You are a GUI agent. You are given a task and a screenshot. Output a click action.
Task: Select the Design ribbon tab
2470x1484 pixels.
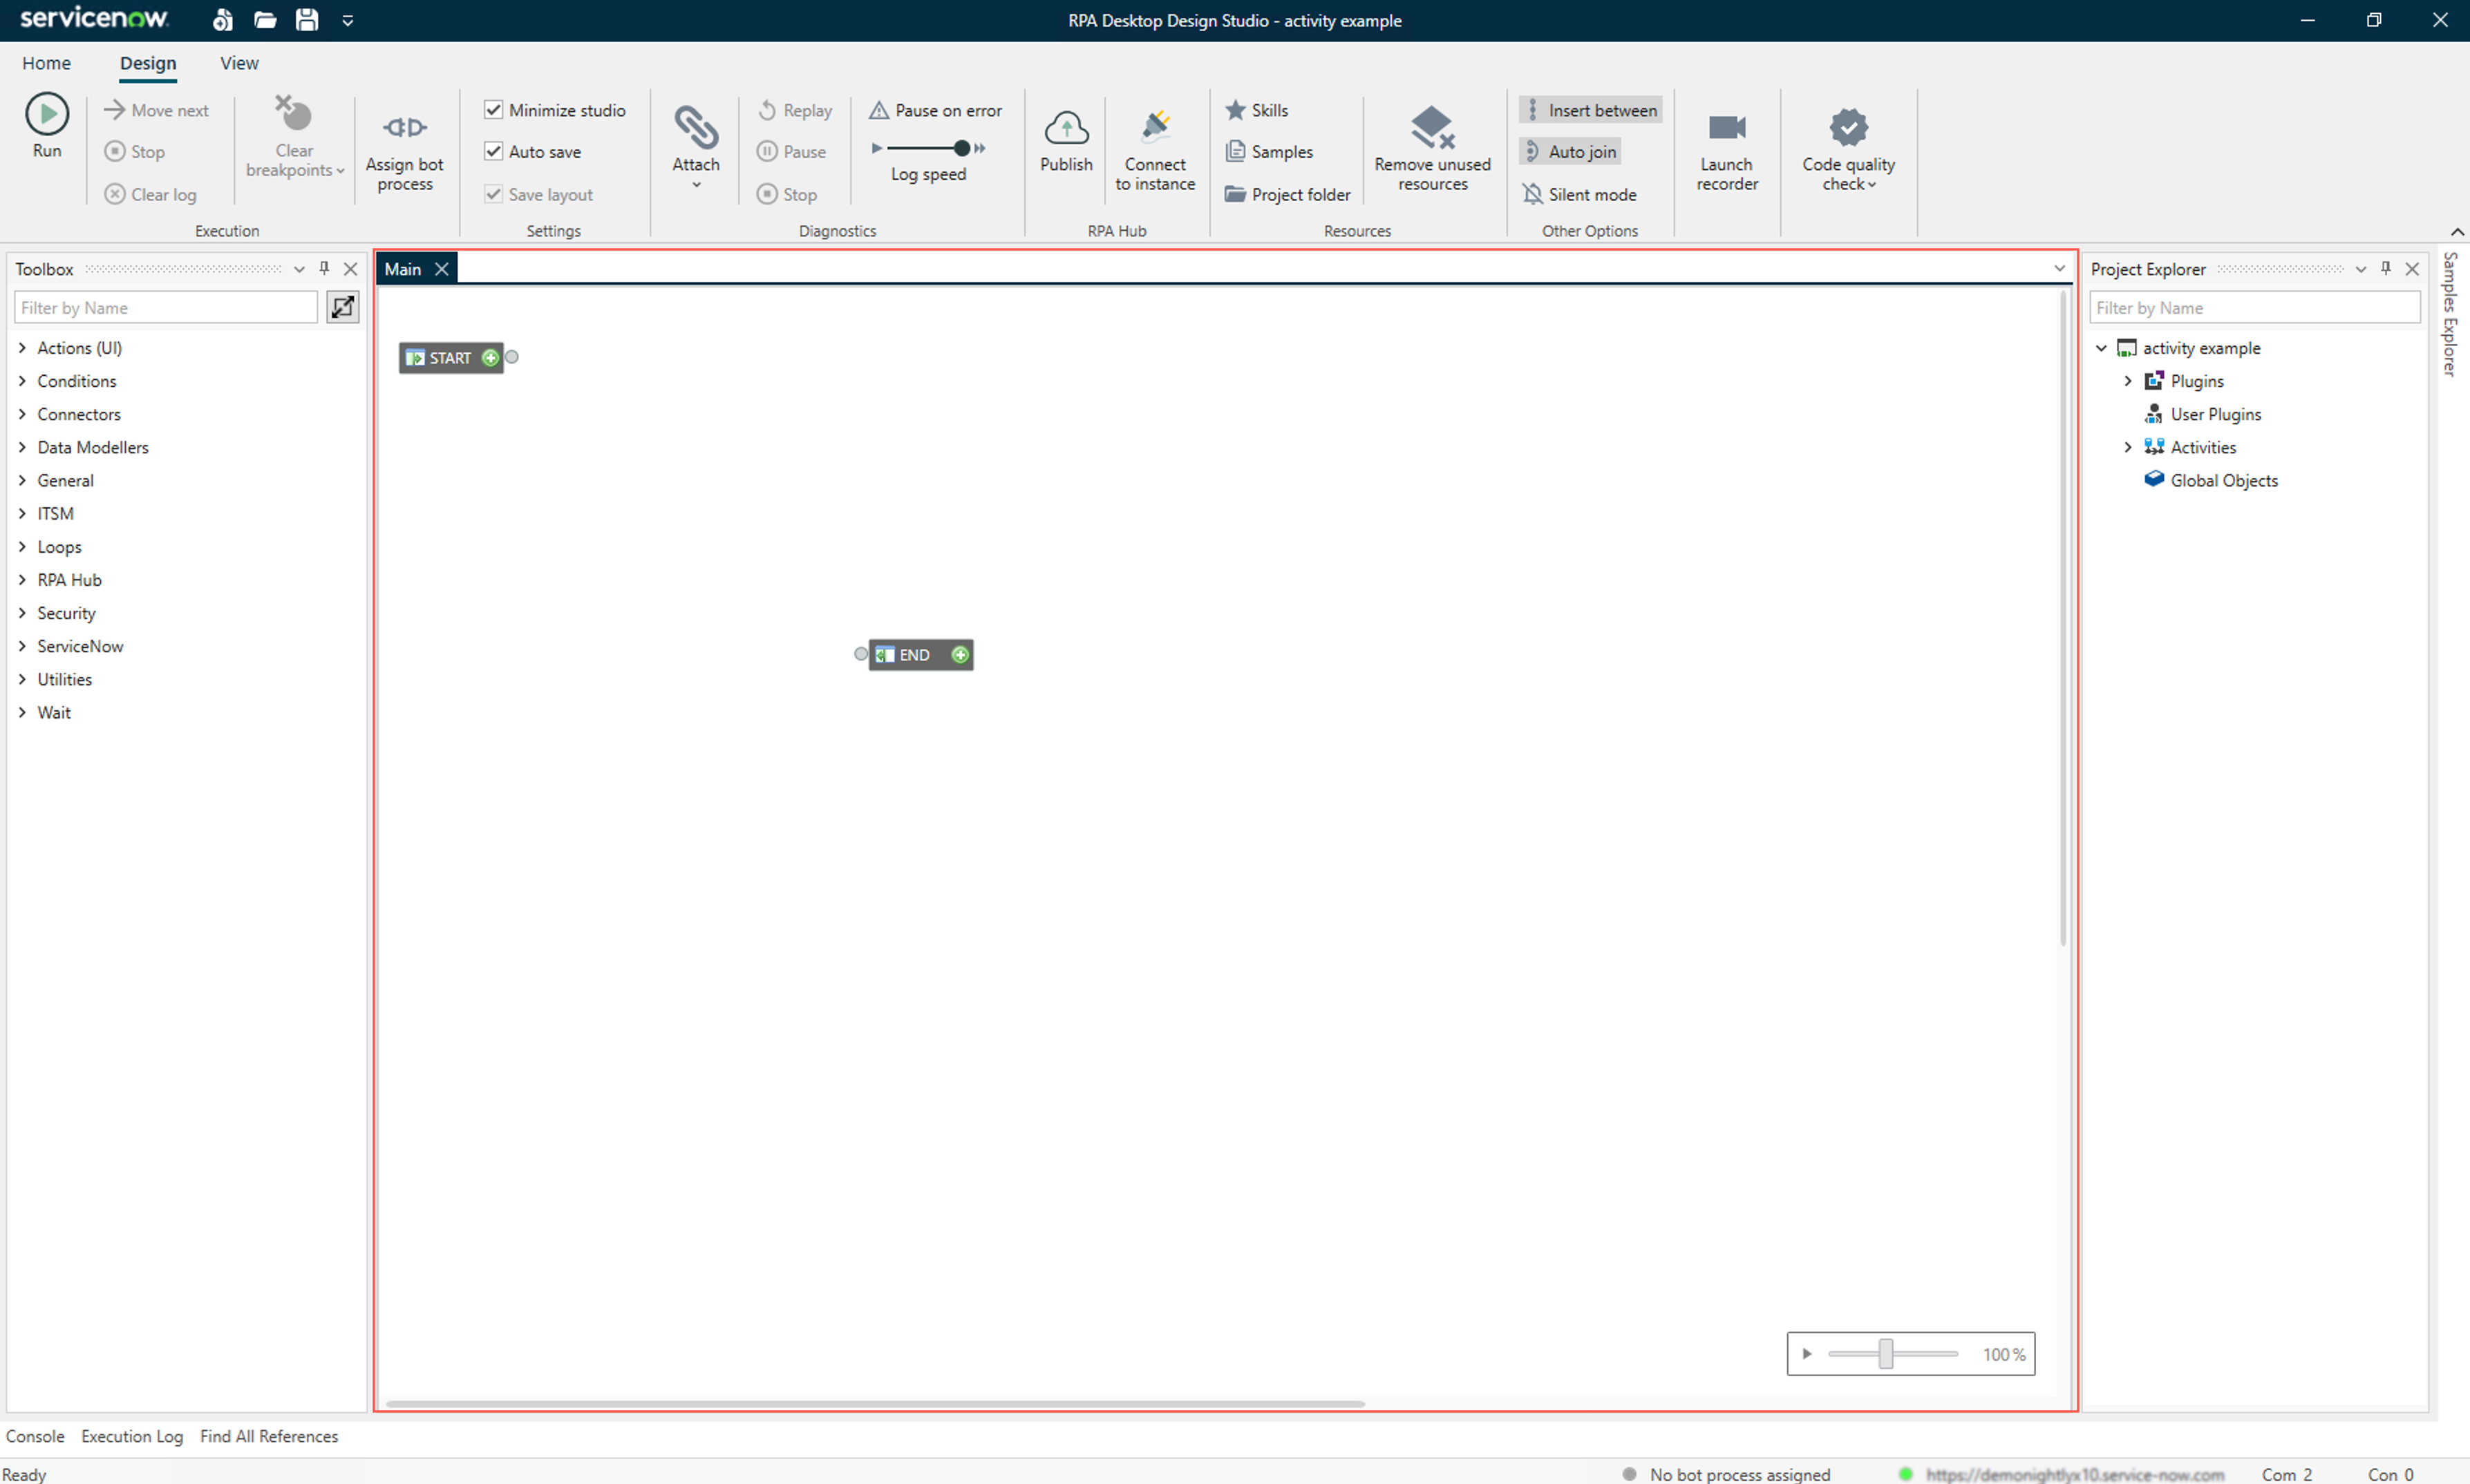coord(148,63)
